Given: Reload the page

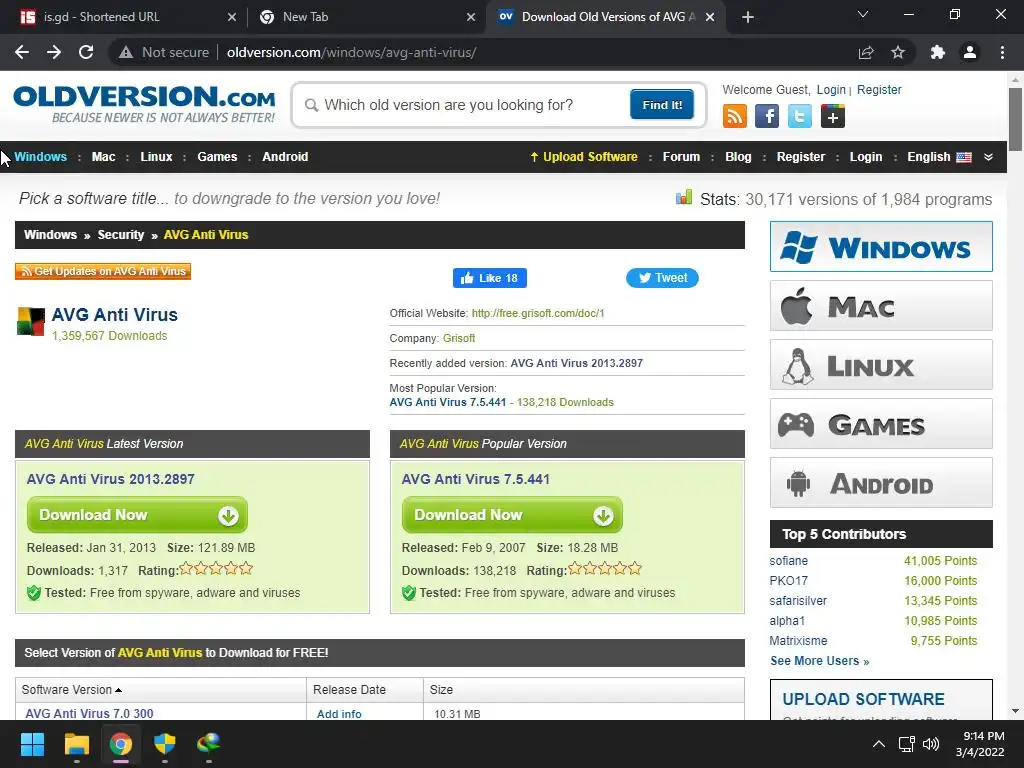Looking at the screenshot, I should click(86, 52).
